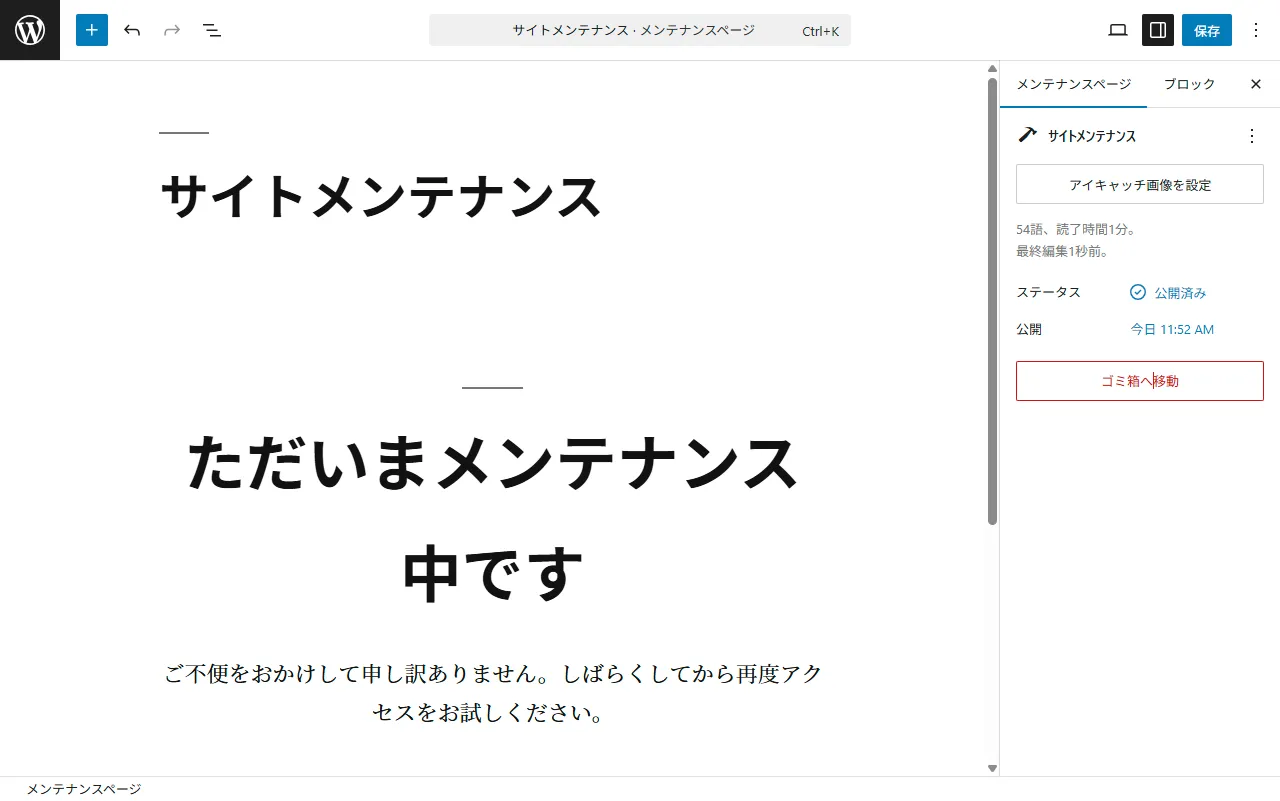
Task: Click アイキャッチ画像を設定 button
Action: pos(1140,185)
